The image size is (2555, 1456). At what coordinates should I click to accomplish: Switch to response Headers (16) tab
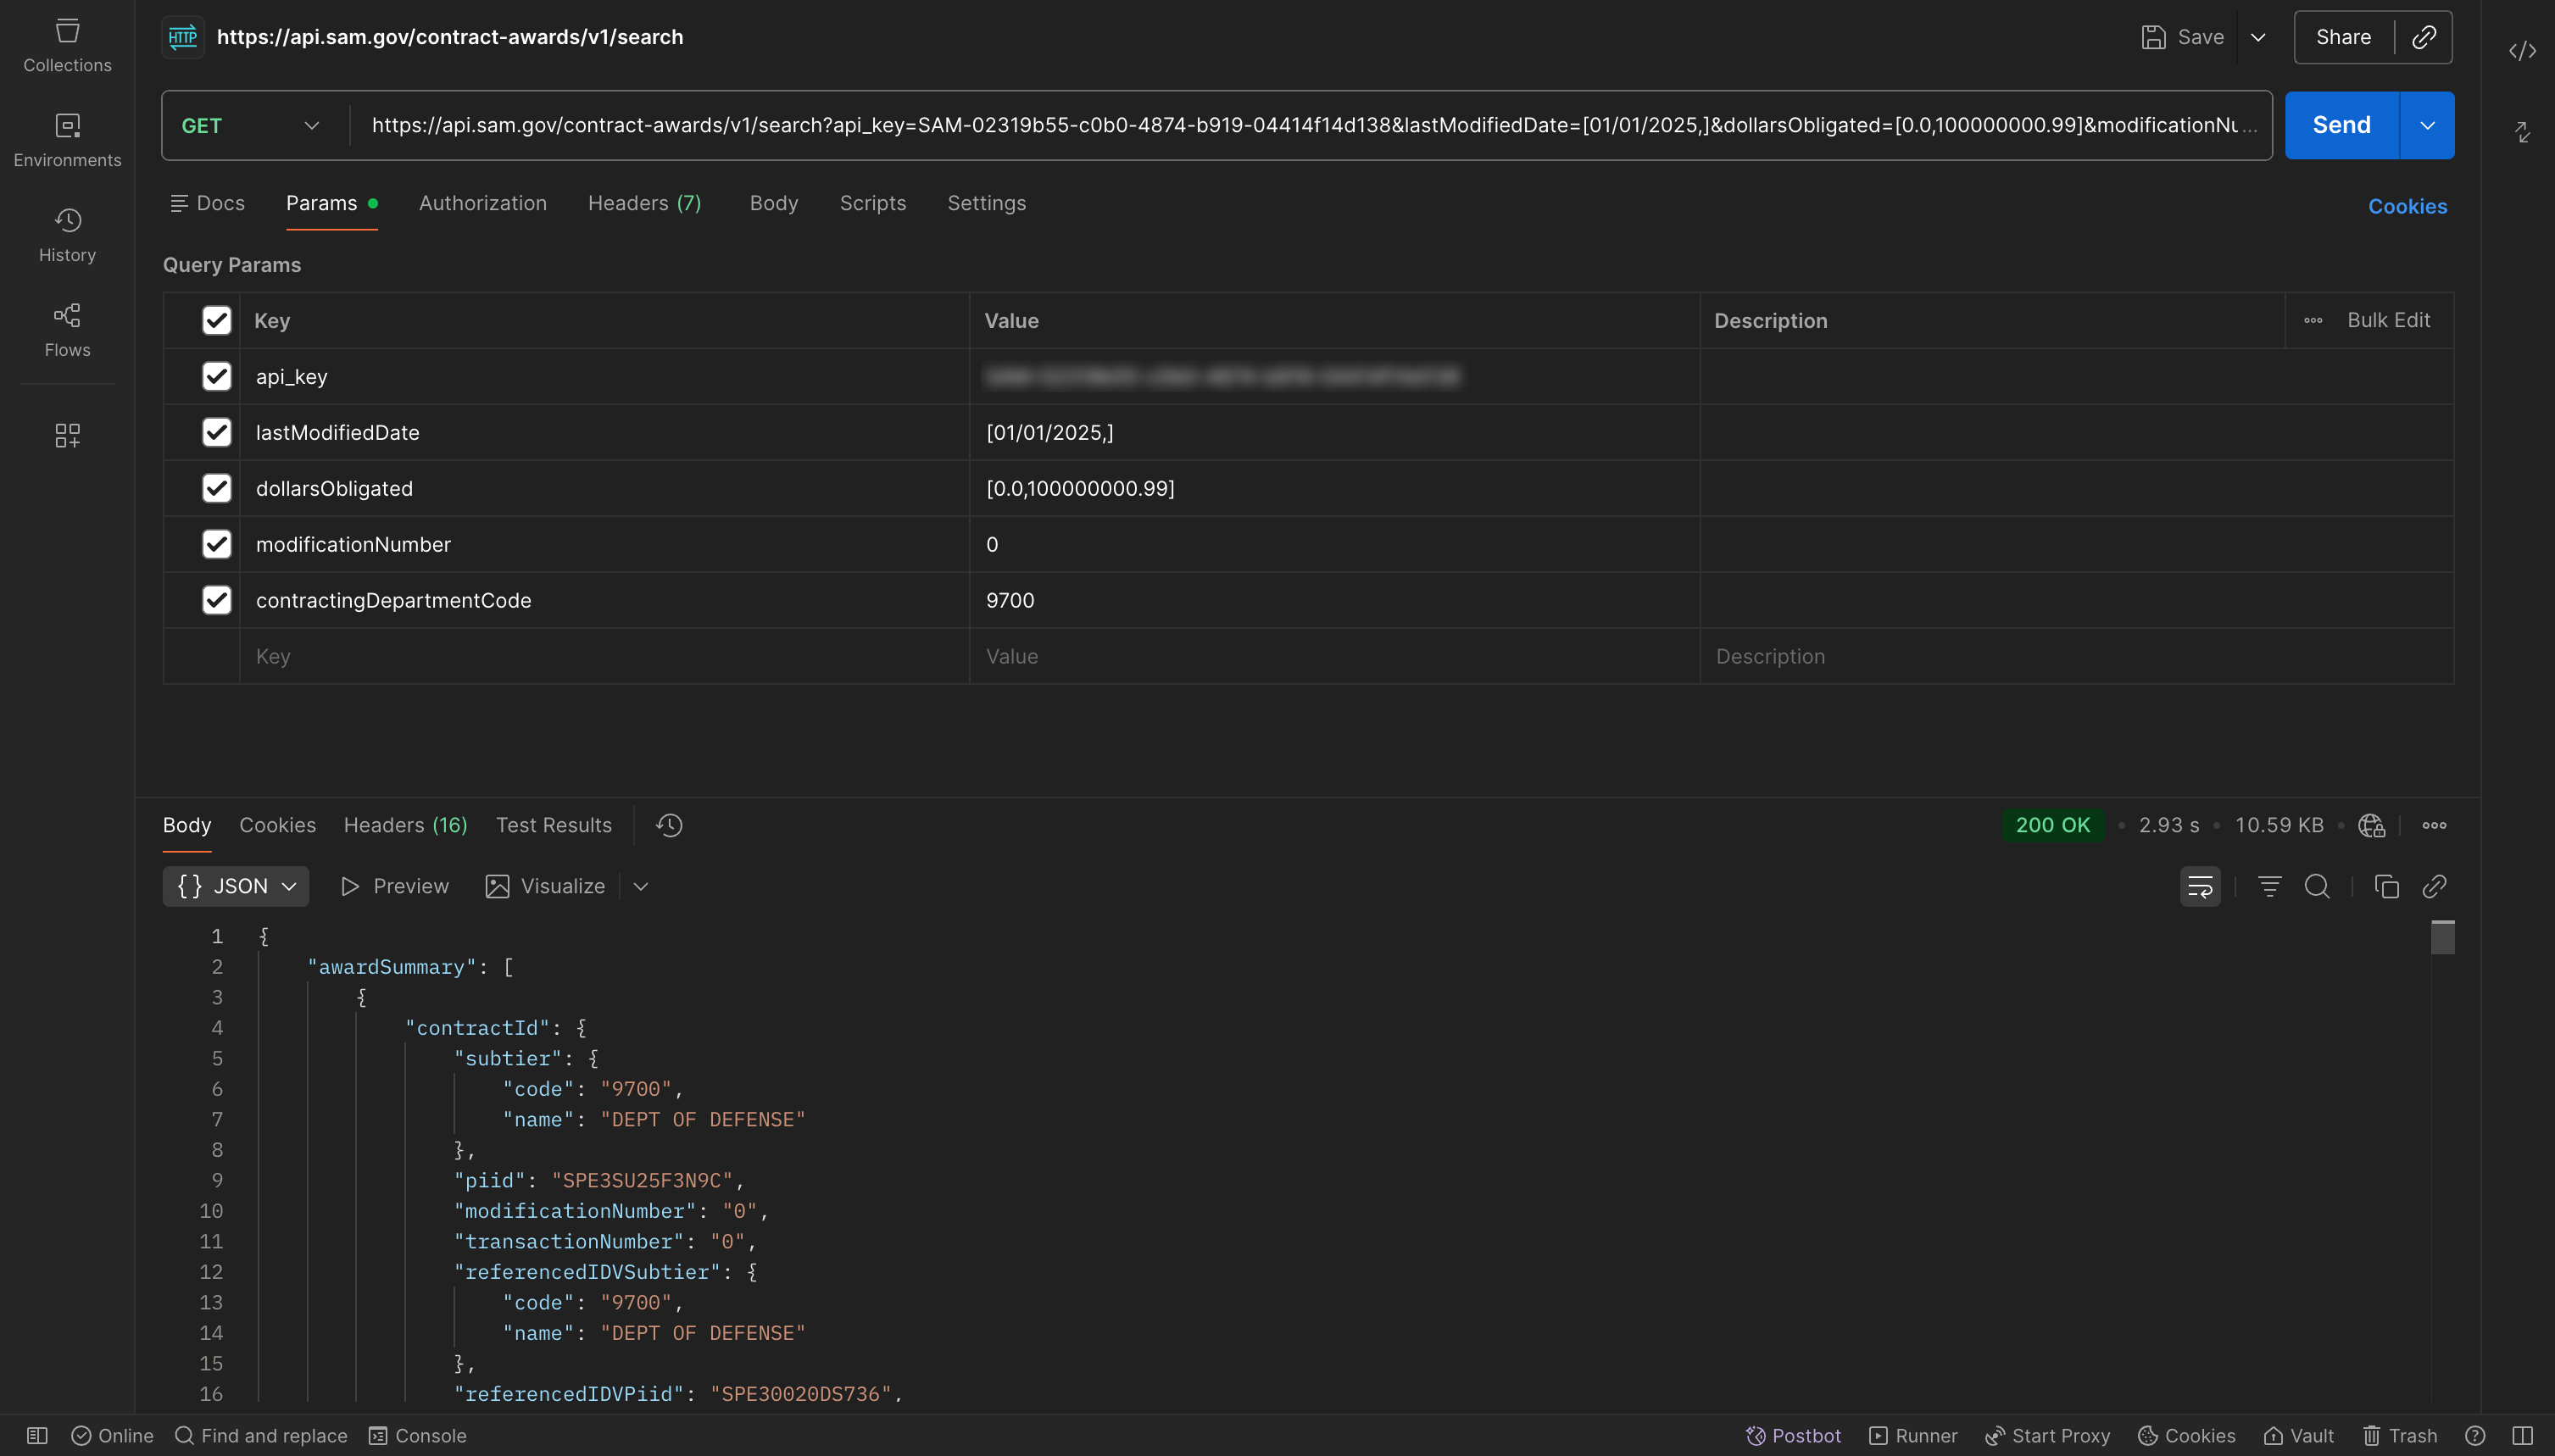click(x=405, y=825)
